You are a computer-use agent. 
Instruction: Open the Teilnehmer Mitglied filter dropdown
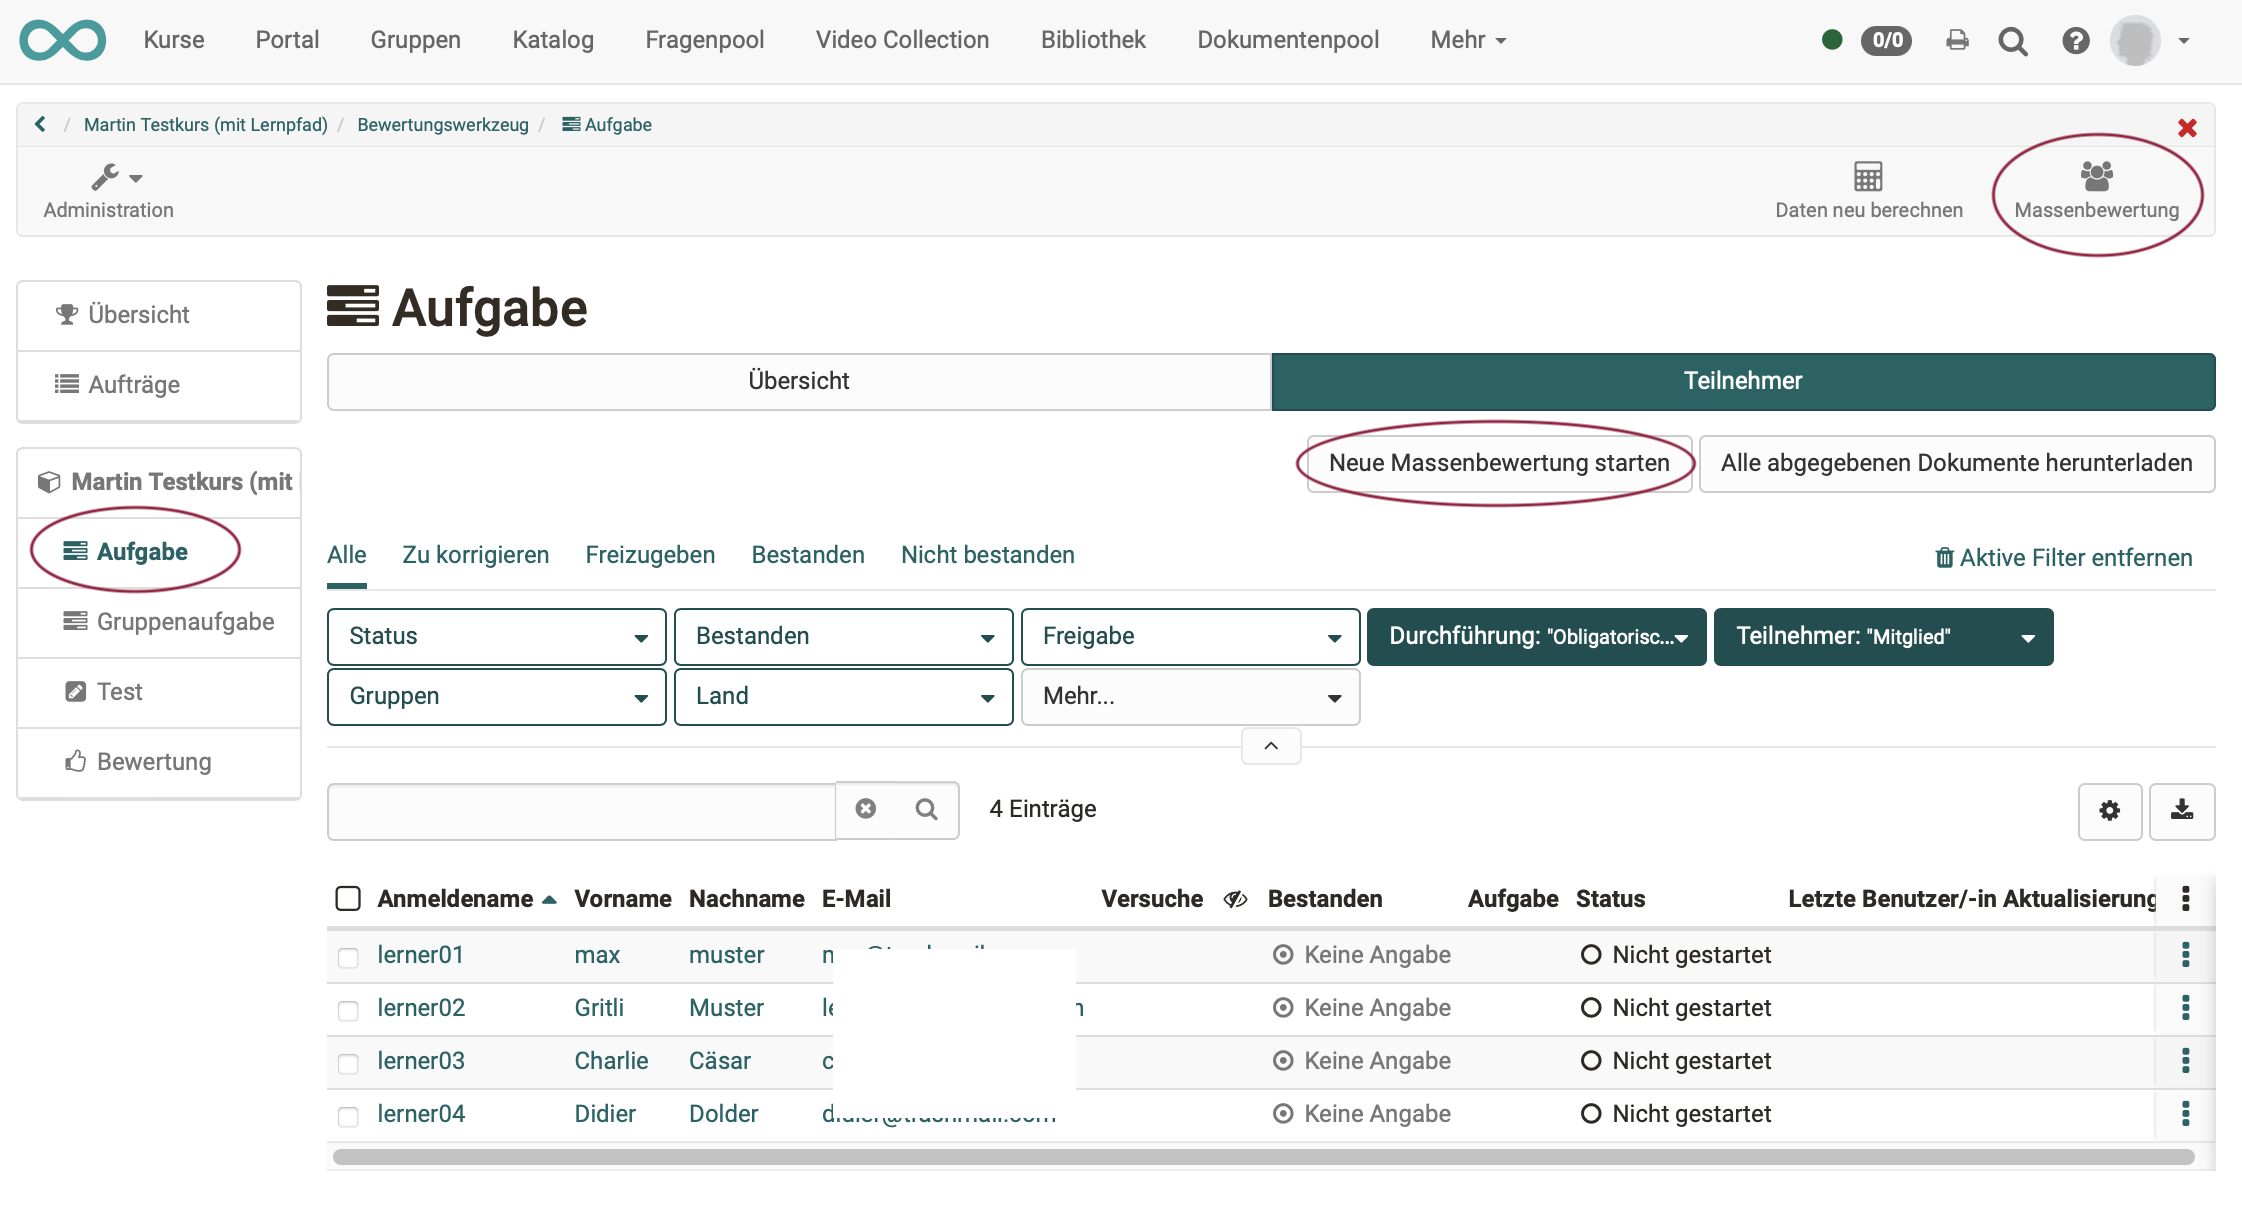click(x=1884, y=637)
